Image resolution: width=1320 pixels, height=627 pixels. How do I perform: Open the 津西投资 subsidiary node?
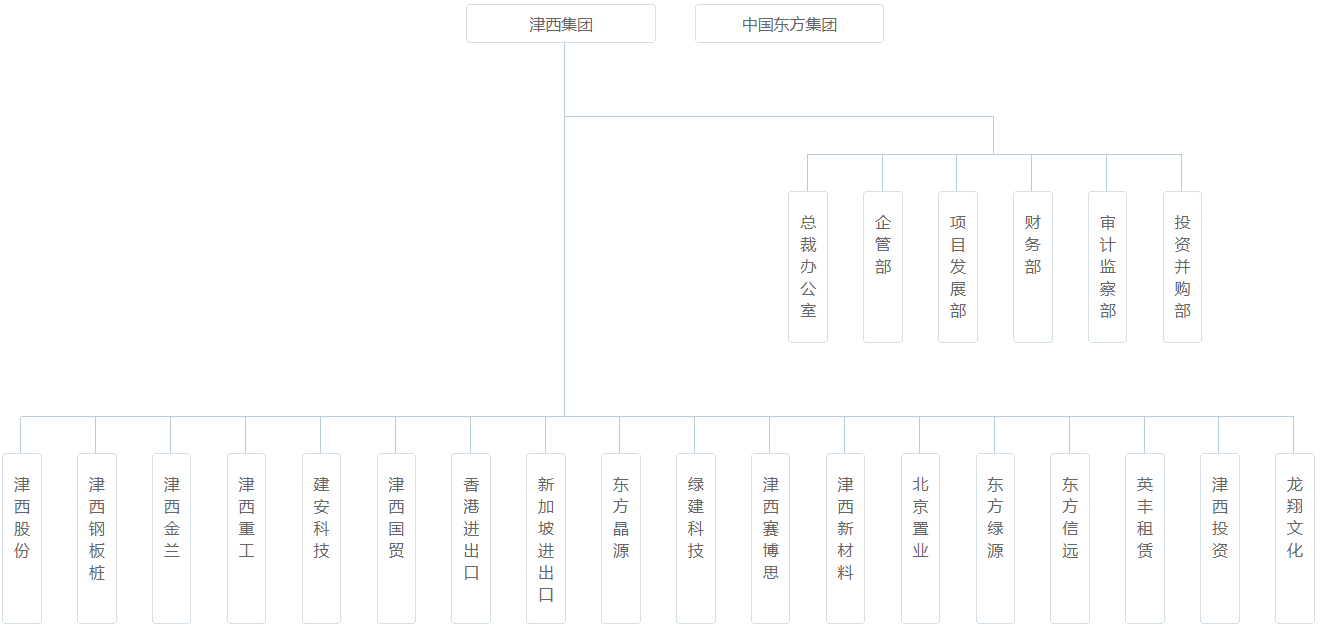1220,538
